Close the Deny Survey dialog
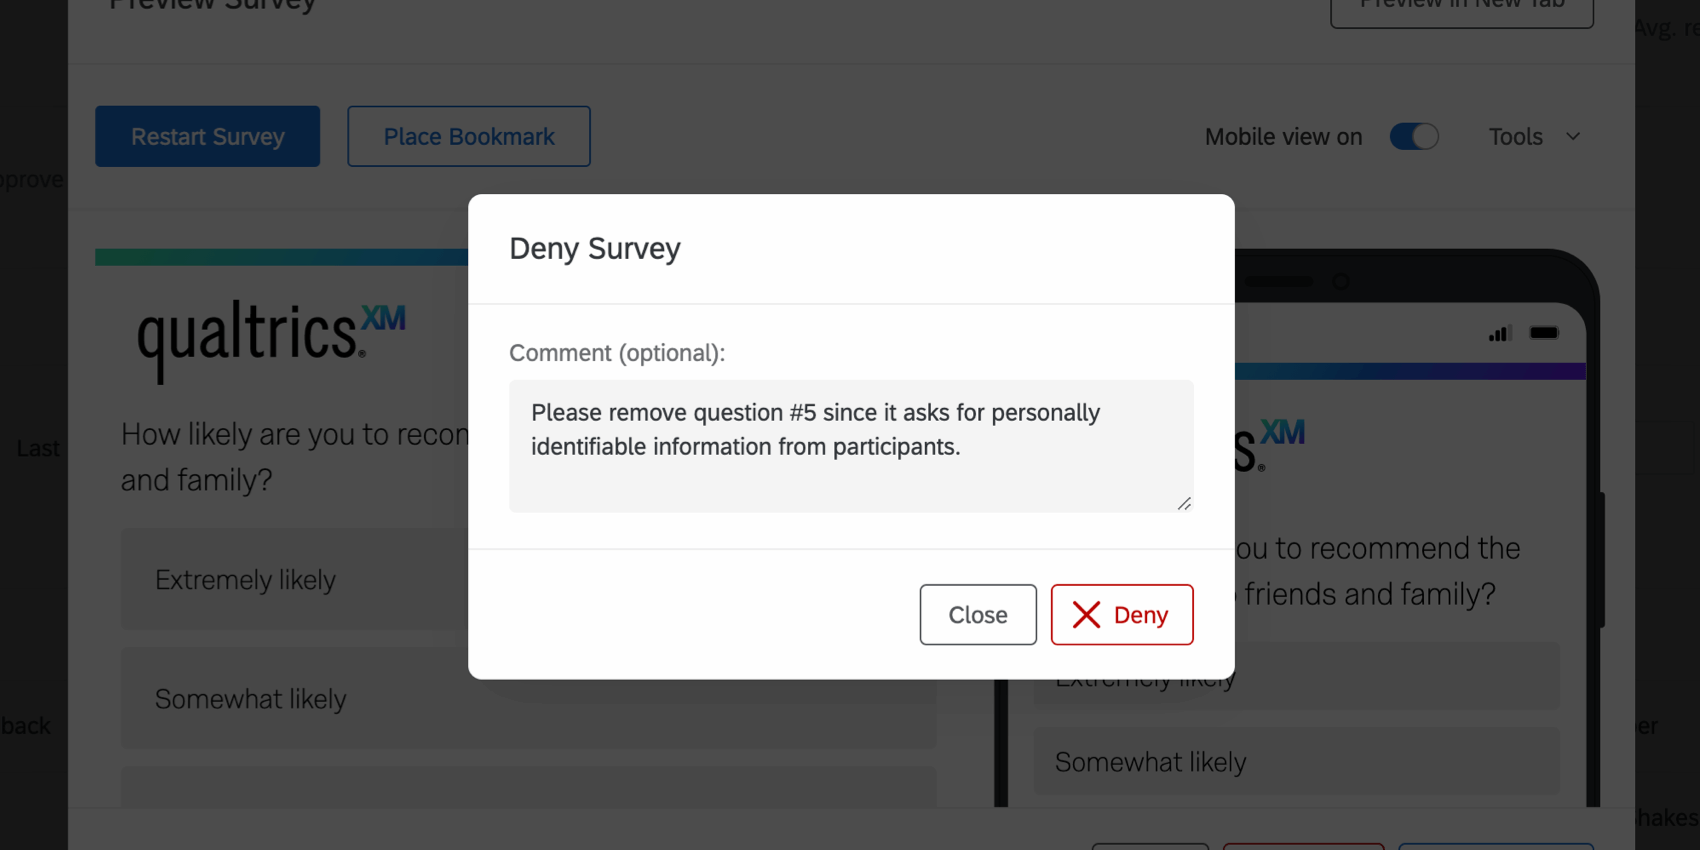This screenshot has width=1700, height=850. pos(977,614)
